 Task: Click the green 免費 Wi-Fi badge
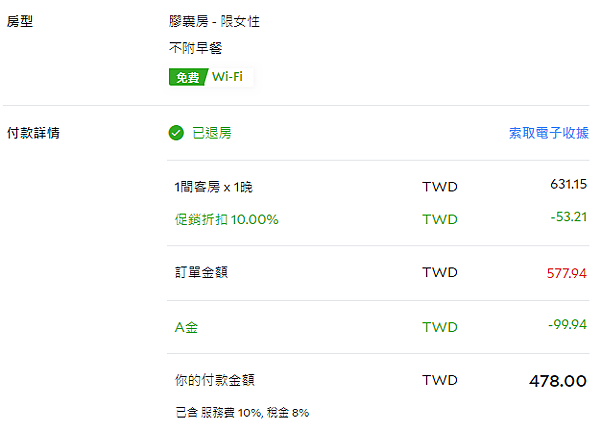[210, 77]
